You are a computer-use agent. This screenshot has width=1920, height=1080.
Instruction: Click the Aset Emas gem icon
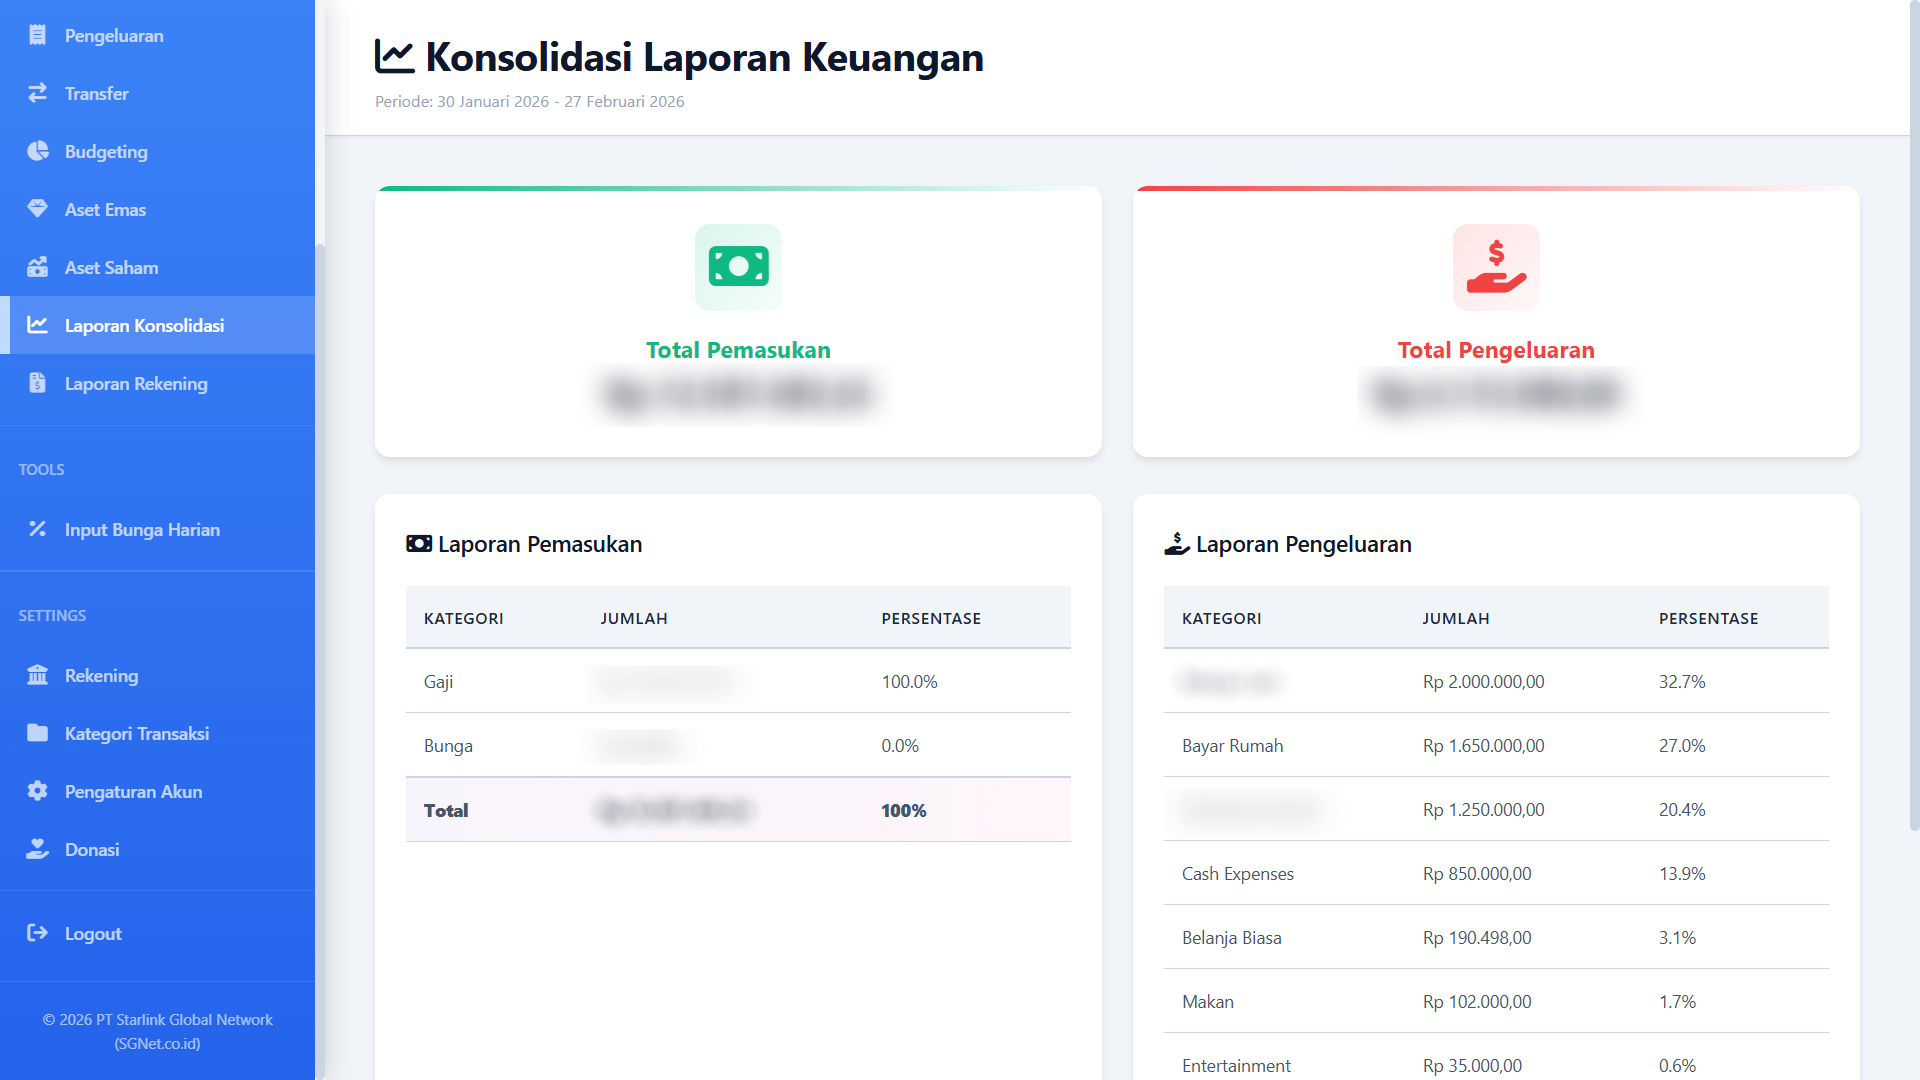[x=37, y=209]
